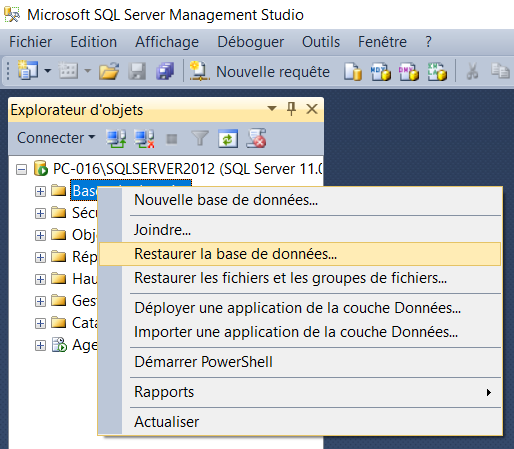The image size is (514, 449).
Task: Choose Nouvelle base de données… in context menu
Action: [300, 200]
